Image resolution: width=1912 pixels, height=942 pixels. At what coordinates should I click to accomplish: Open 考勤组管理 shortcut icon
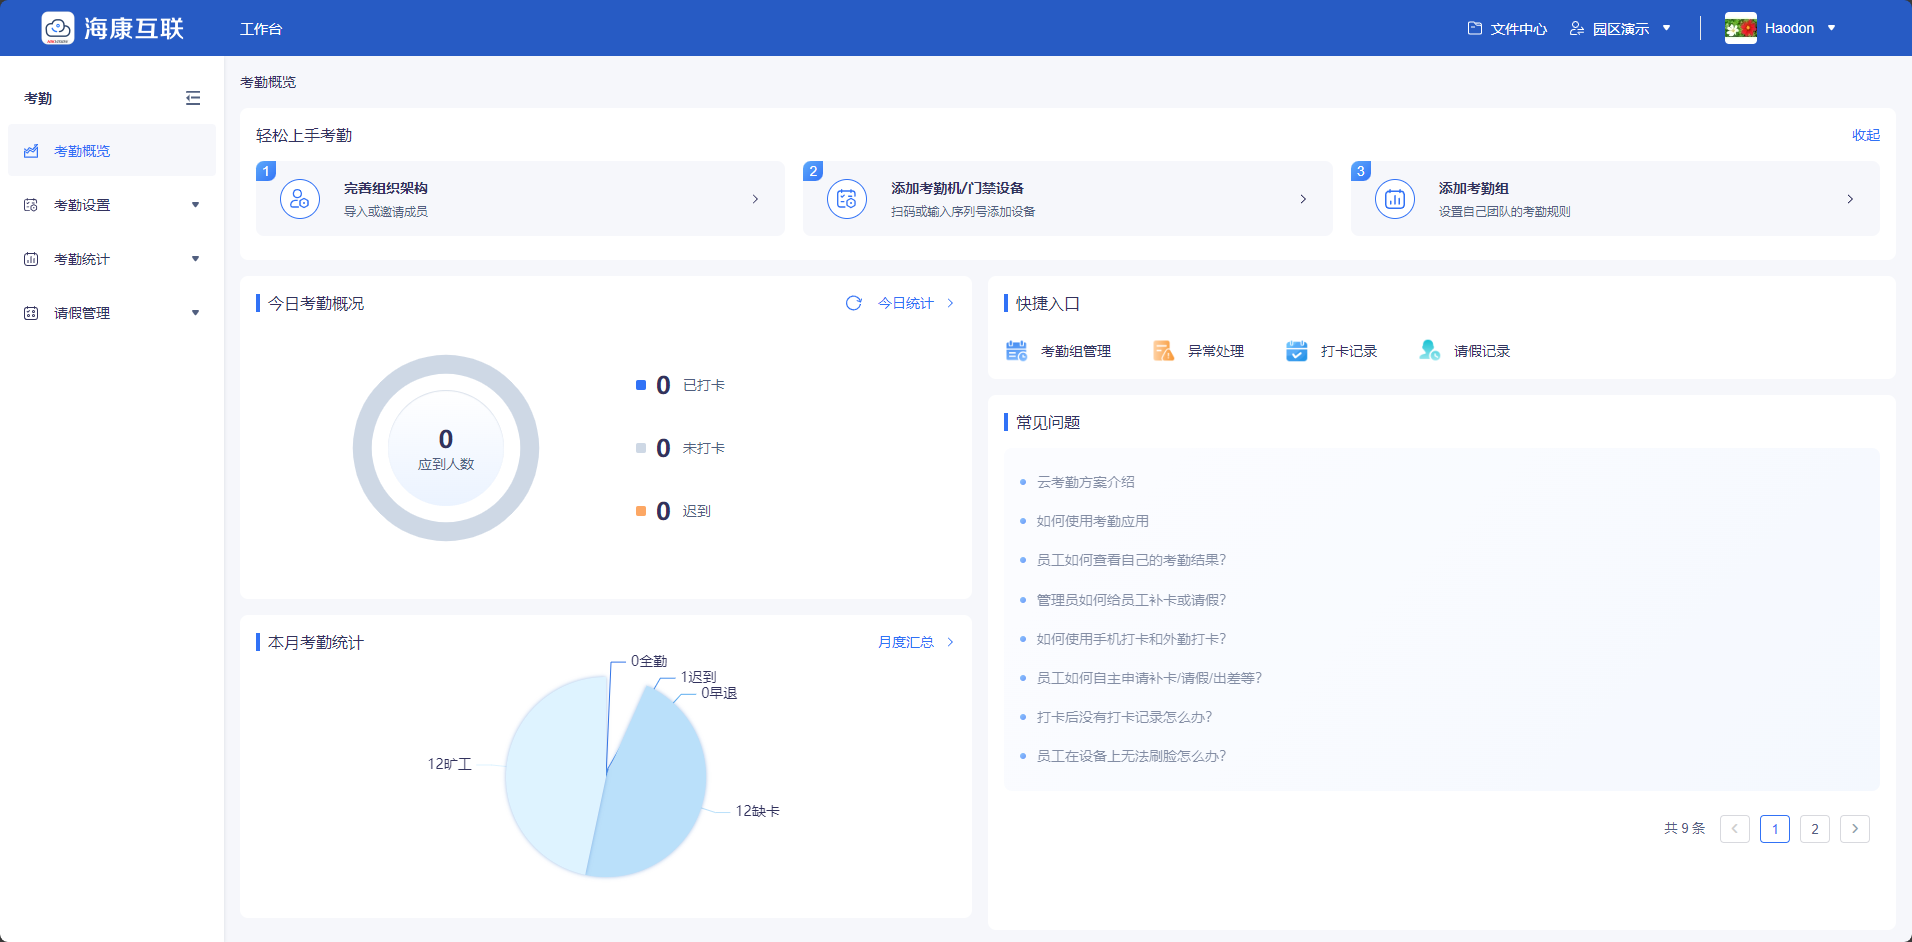(x=1016, y=351)
